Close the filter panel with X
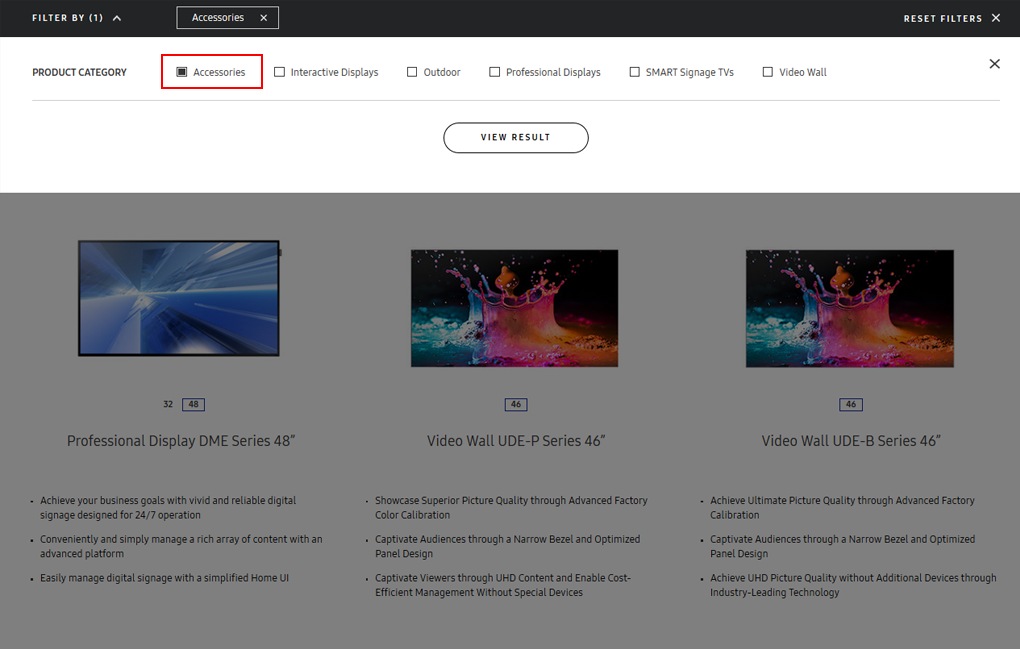The image size is (1020, 649). tap(995, 64)
